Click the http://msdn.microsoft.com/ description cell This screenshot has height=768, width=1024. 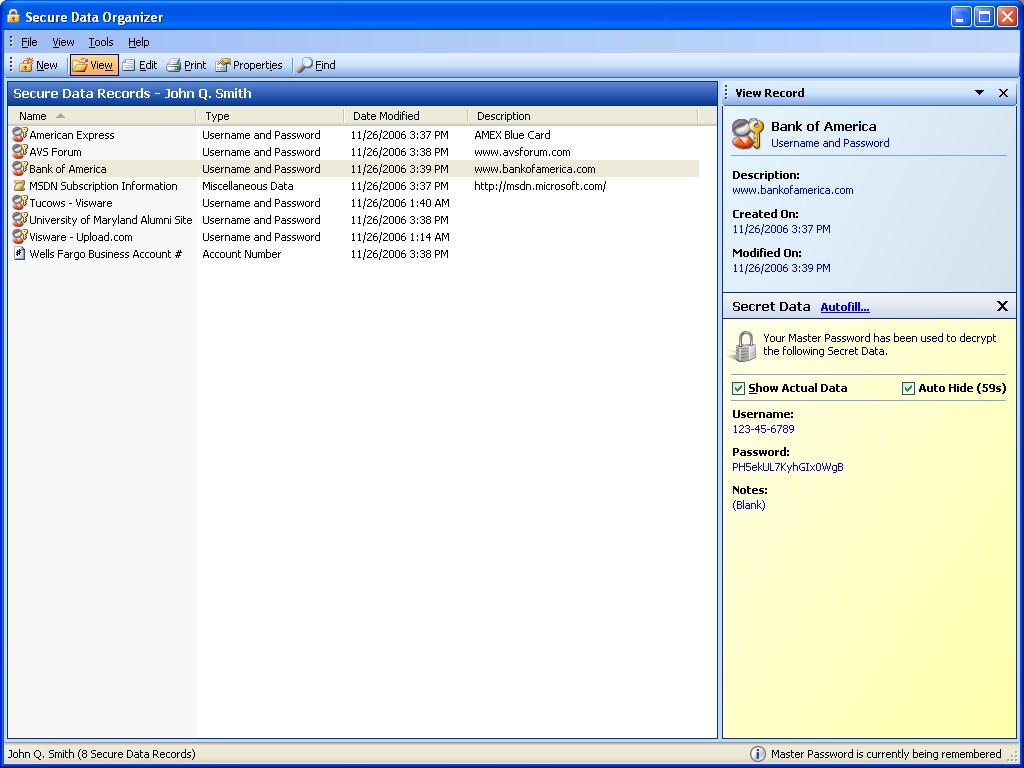pyautogui.click(x=540, y=185)
